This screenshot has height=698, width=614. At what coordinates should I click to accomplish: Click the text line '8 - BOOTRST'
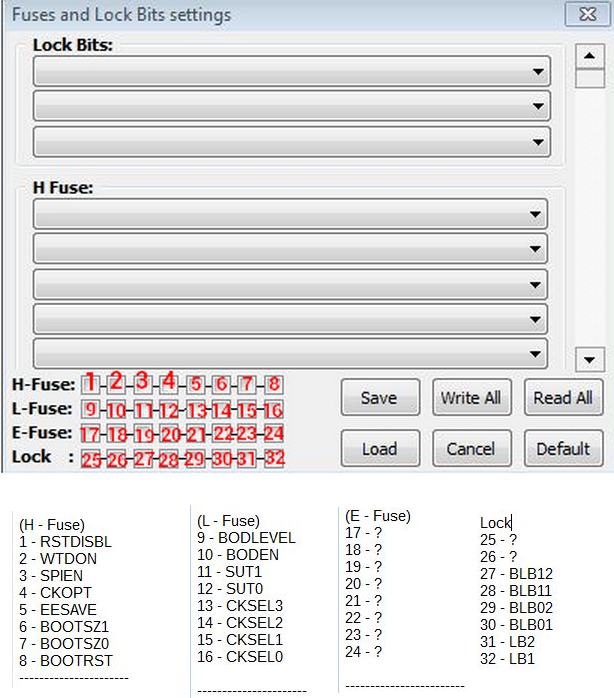coord(66,661)
